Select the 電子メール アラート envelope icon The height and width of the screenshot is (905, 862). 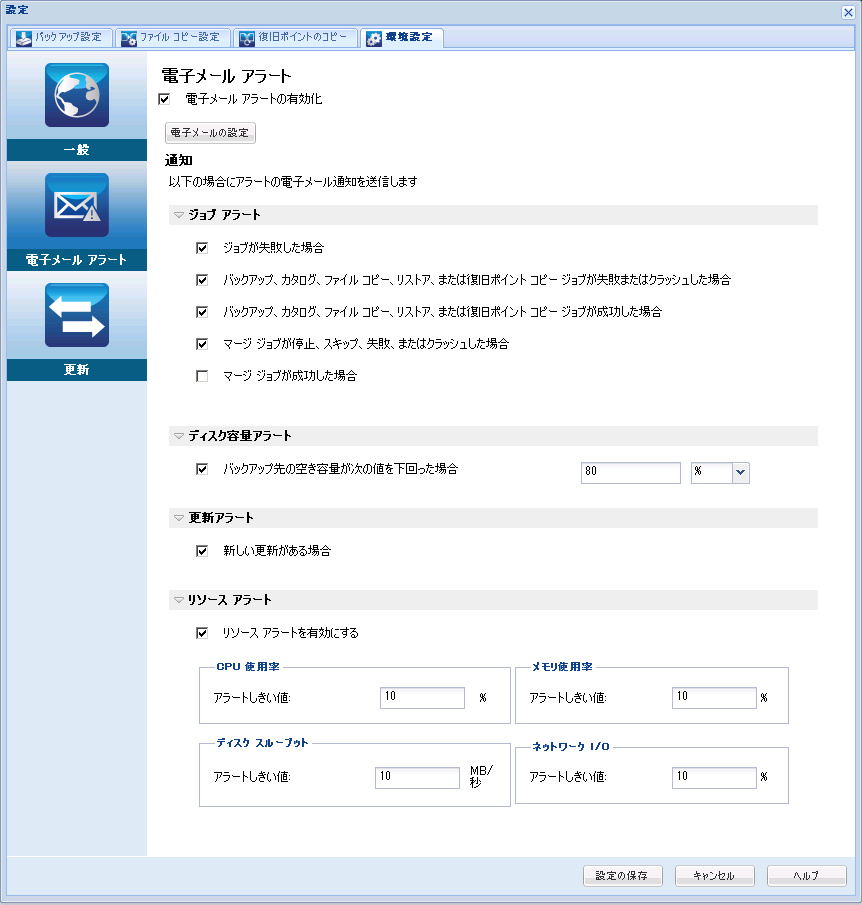pyautogui.click(x=77, y=205)
